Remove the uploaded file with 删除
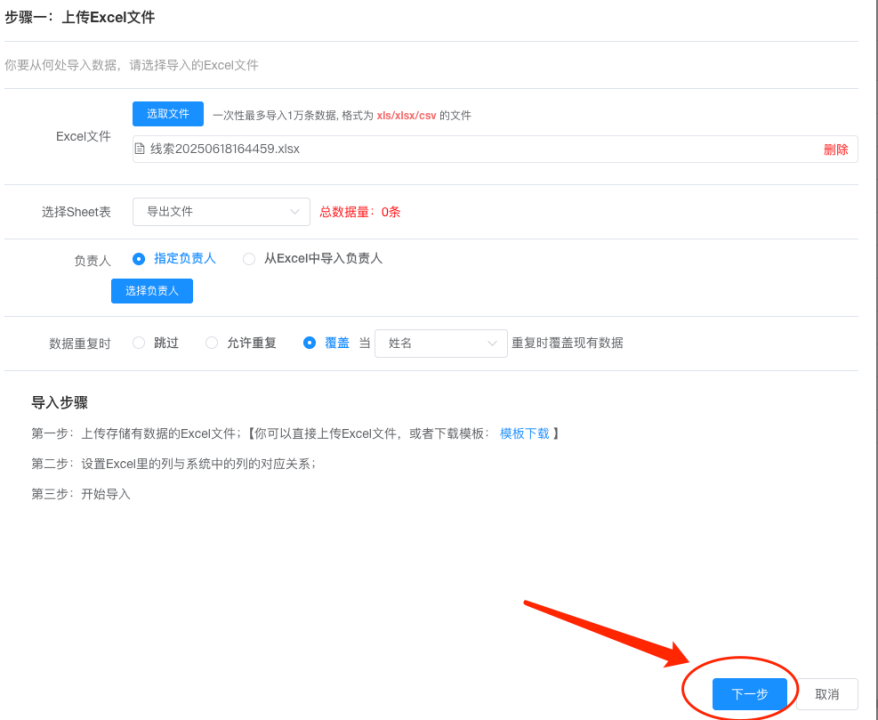Screen dimensions: 878x720 835,149
